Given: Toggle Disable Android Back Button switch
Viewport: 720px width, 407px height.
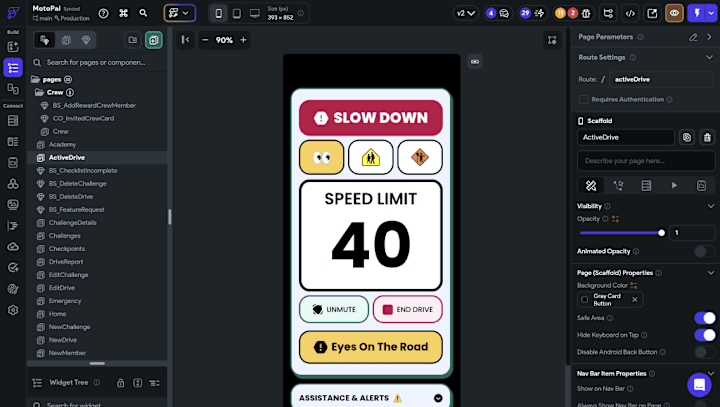Looking at the screenshot, I should 704,352.
